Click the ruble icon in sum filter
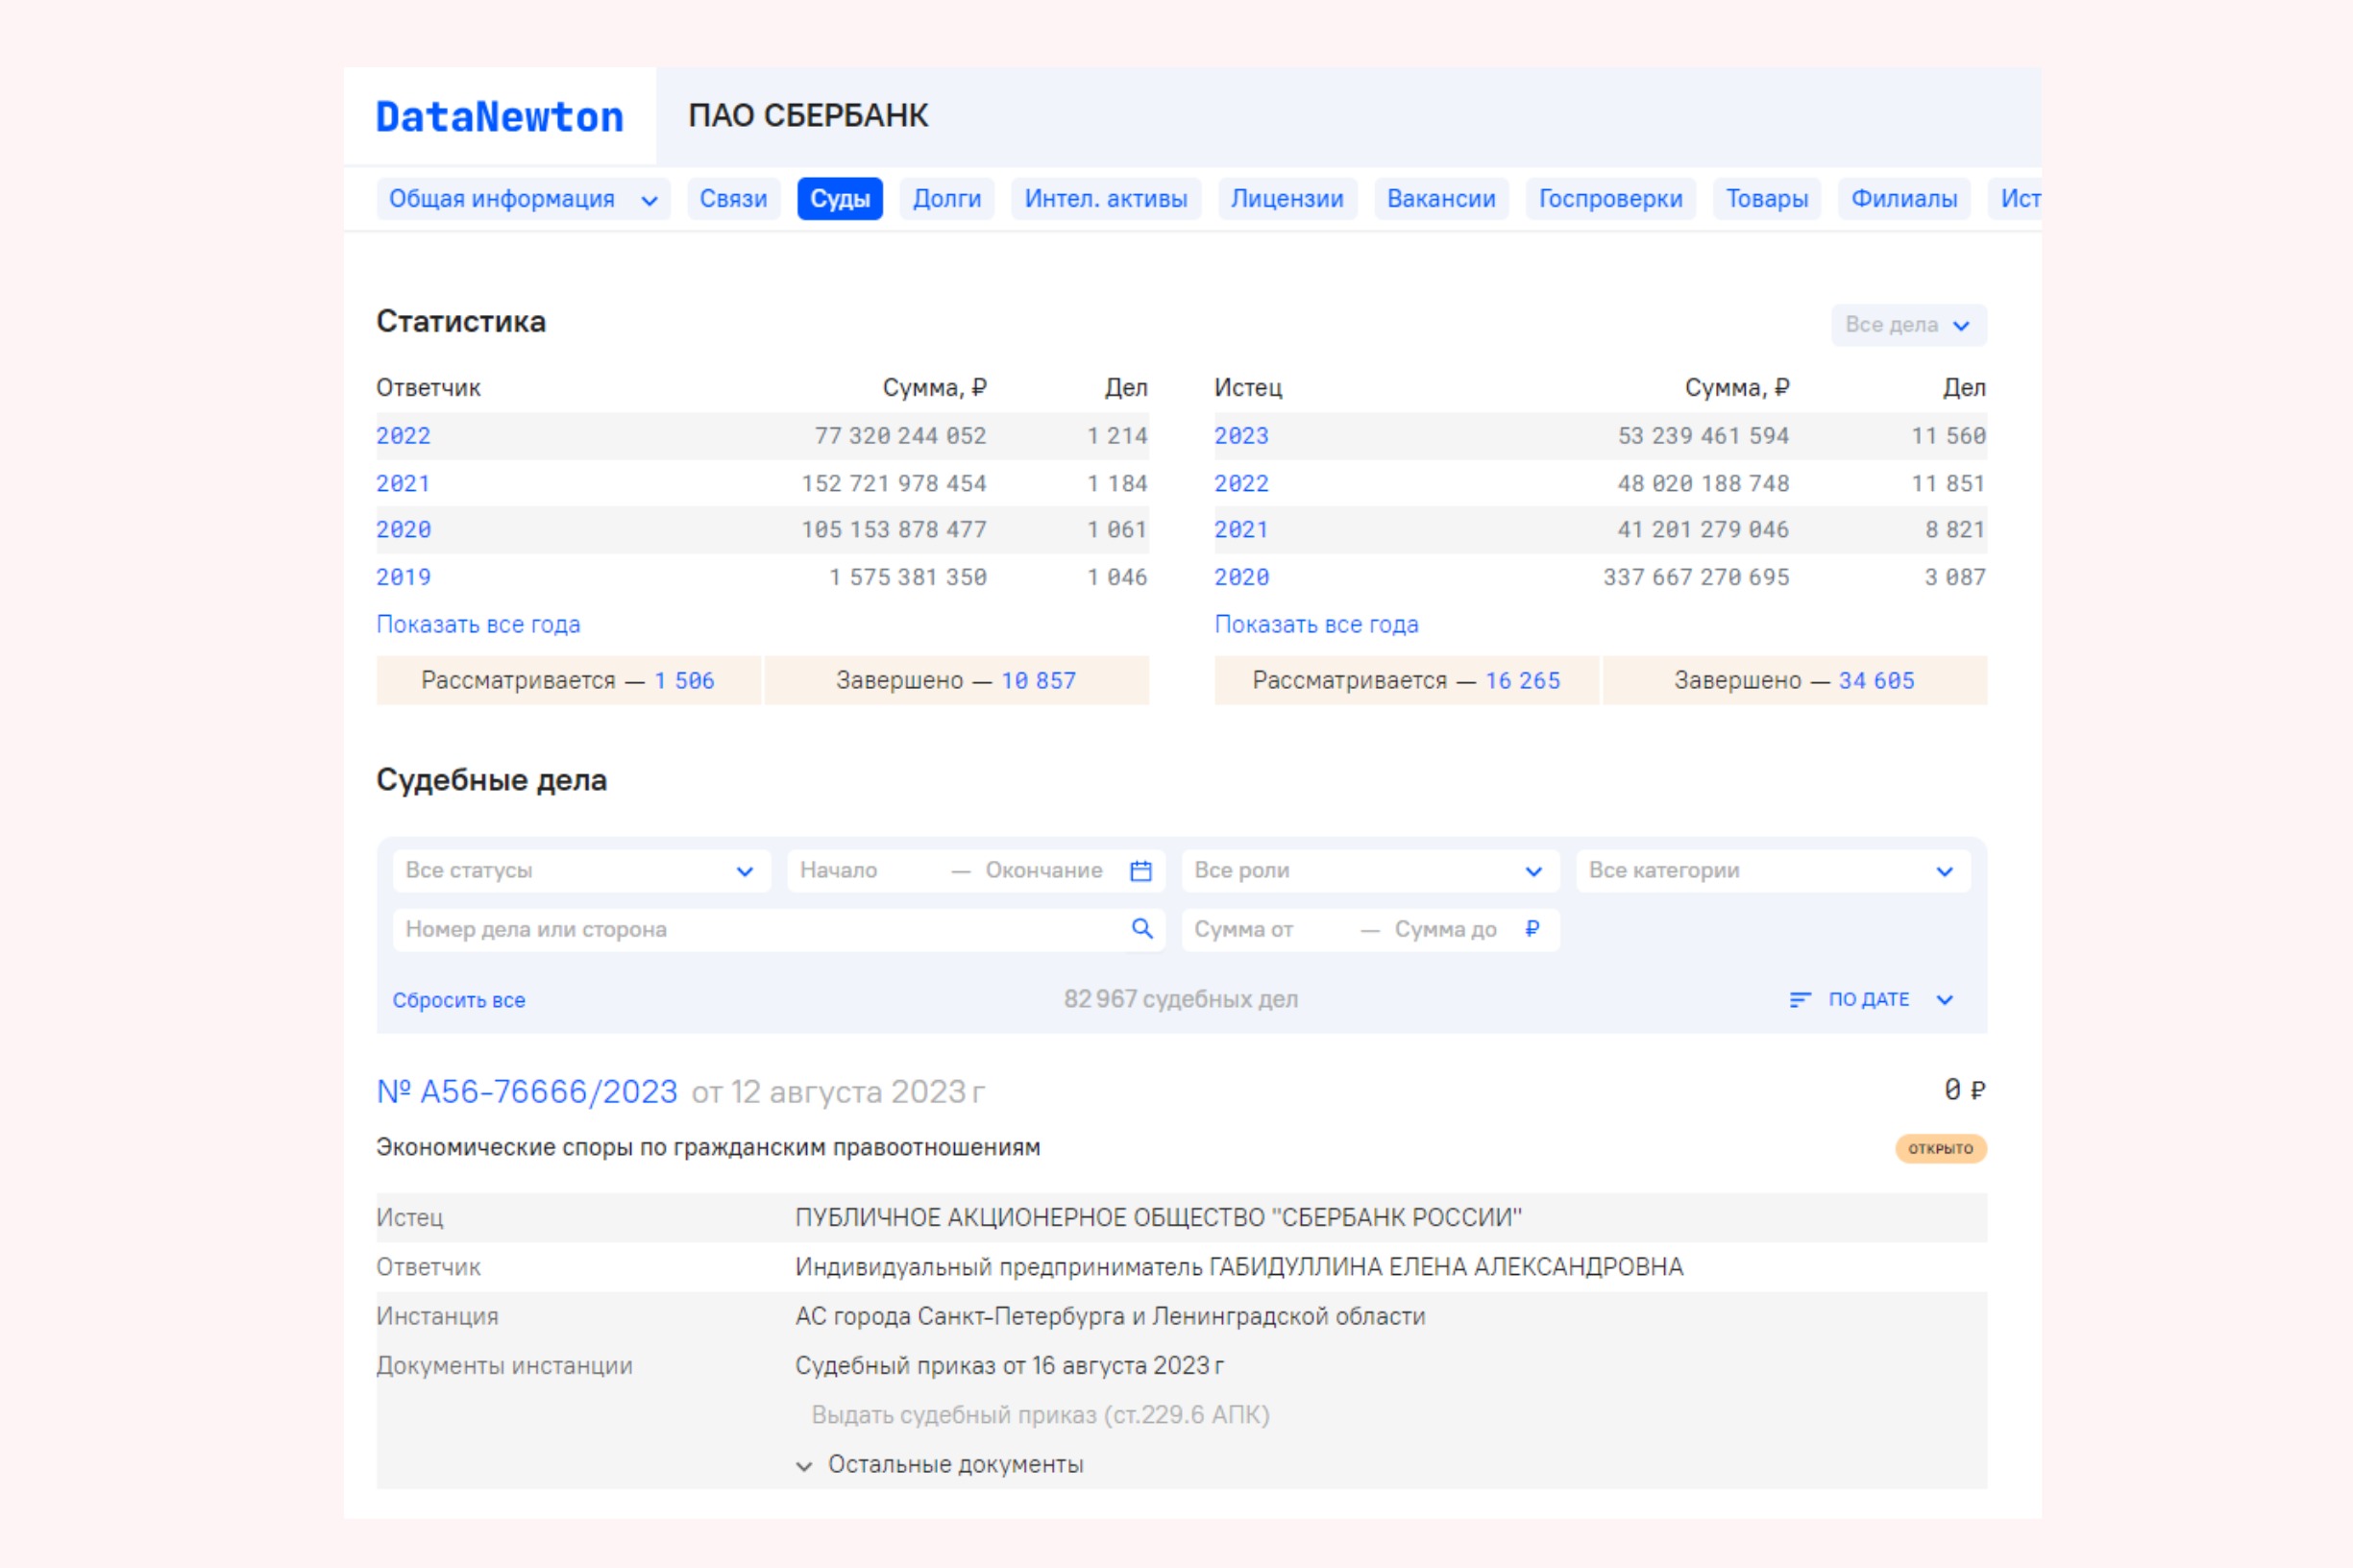Image resolution: width=2353 pixels, height=1568 pixels. tap(1531, 929)
